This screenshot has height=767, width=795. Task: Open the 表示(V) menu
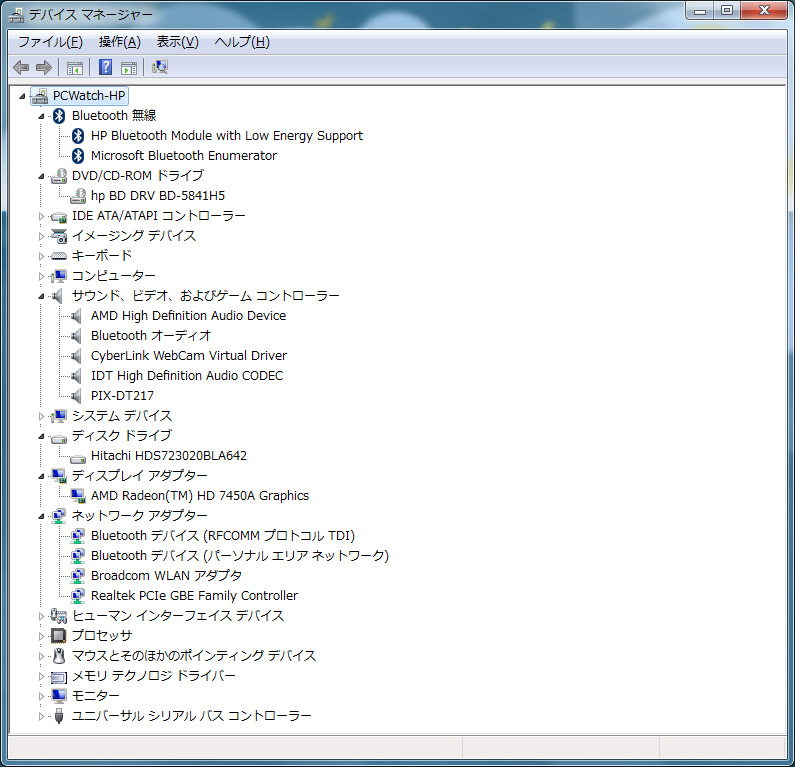tap(177, 42)
